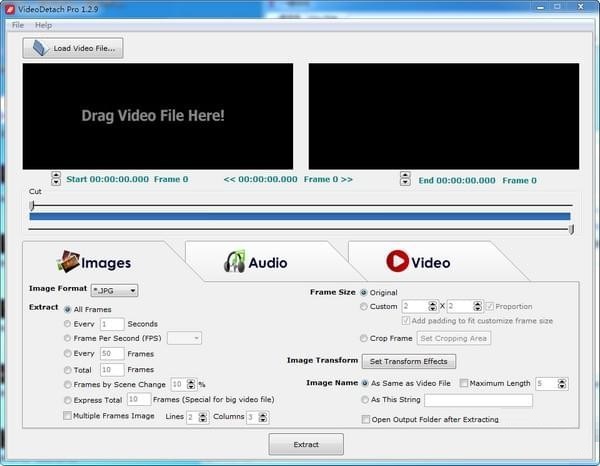This screenshot has height=466, width=600.
Task: Click the Extract button
Action: [306, 445]
